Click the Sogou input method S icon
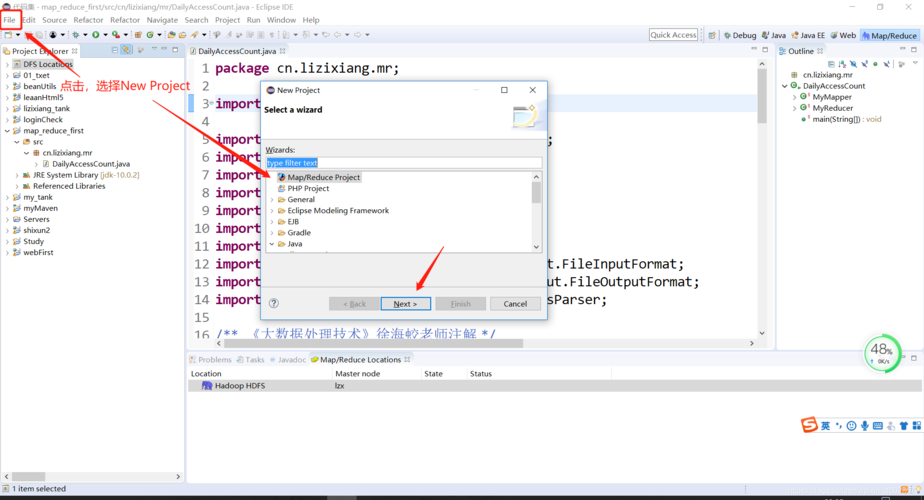This screenshot has height=500, width=924. (808, 425)
